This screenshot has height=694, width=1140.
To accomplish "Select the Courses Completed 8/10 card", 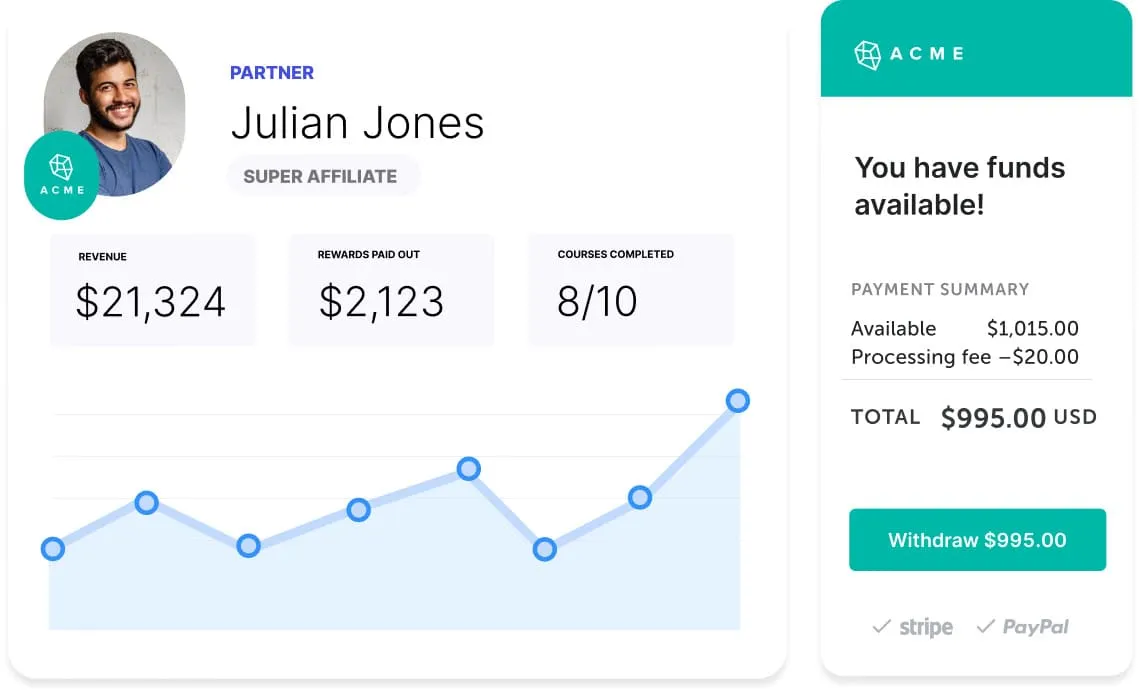I will (631, 290).
